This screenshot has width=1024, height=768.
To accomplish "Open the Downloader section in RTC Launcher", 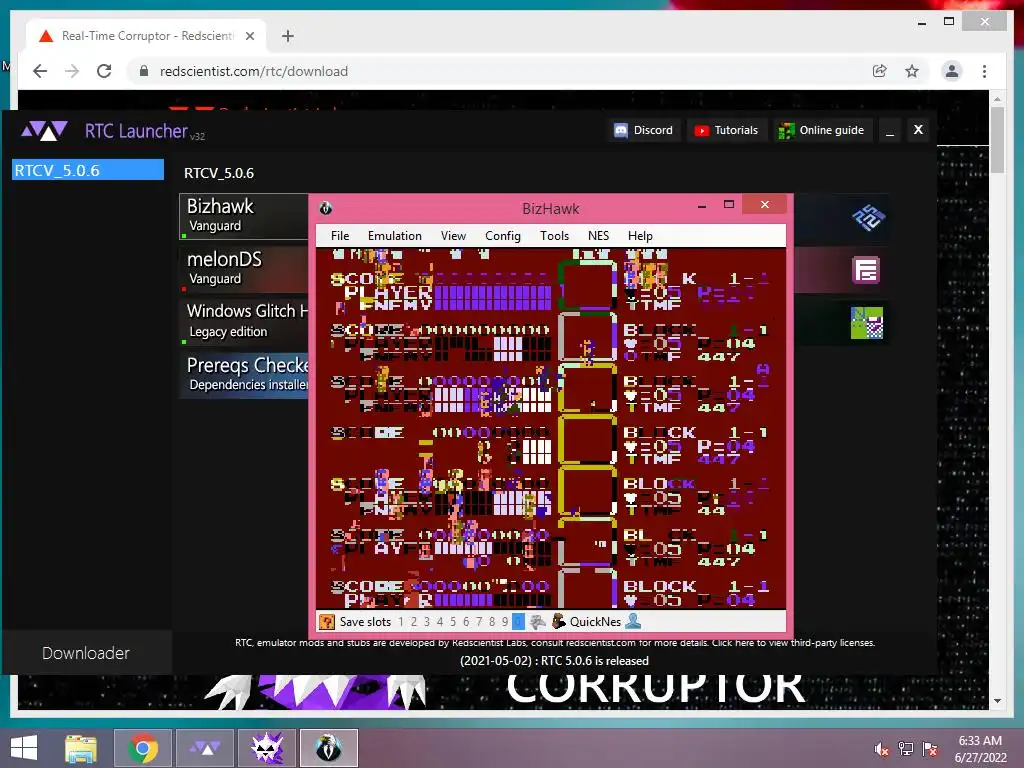I will [x=86, y=652].
